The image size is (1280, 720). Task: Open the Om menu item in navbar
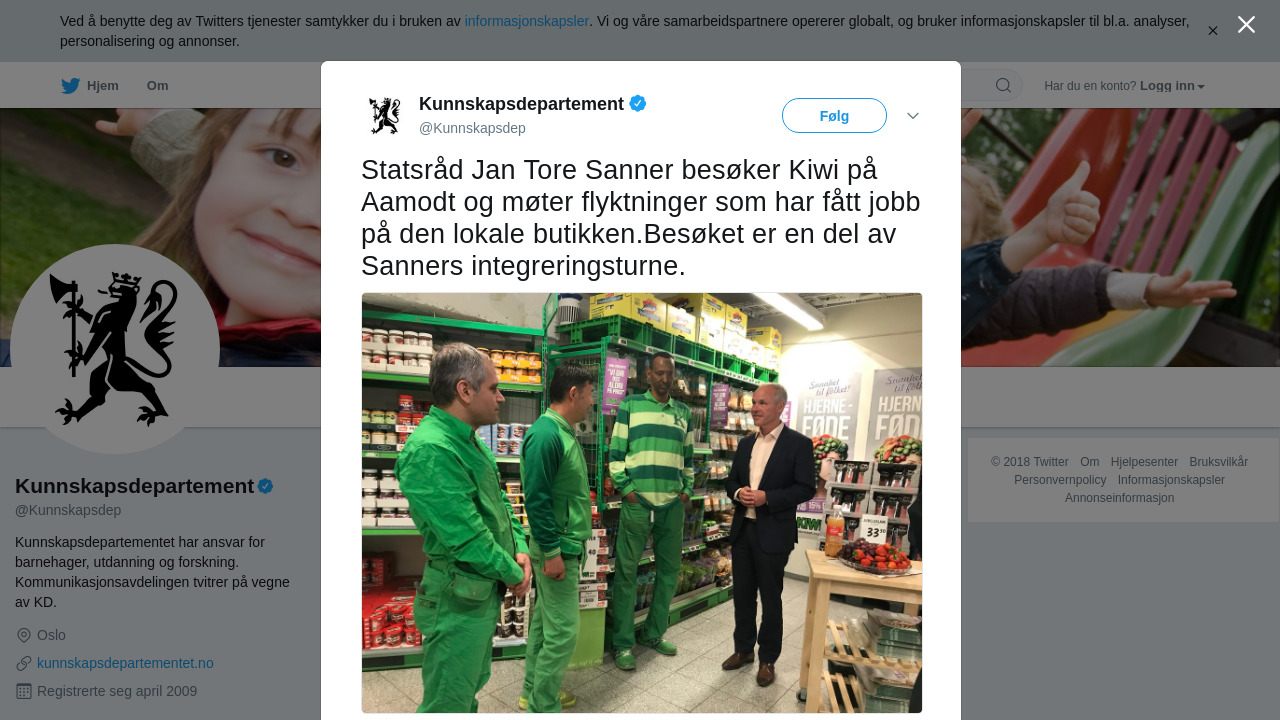pyautogui.click(x=158, y=86)
